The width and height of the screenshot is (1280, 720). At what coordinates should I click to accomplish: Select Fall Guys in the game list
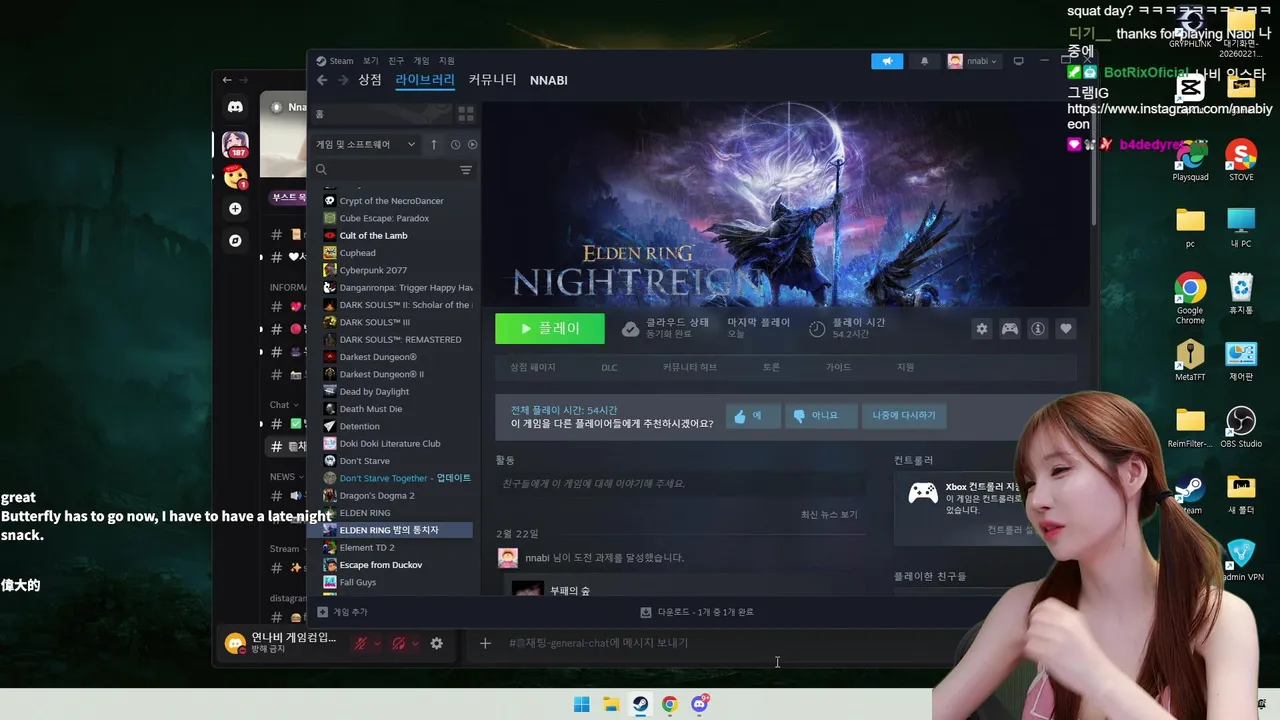pyautogui.click(x=357, y=582)
